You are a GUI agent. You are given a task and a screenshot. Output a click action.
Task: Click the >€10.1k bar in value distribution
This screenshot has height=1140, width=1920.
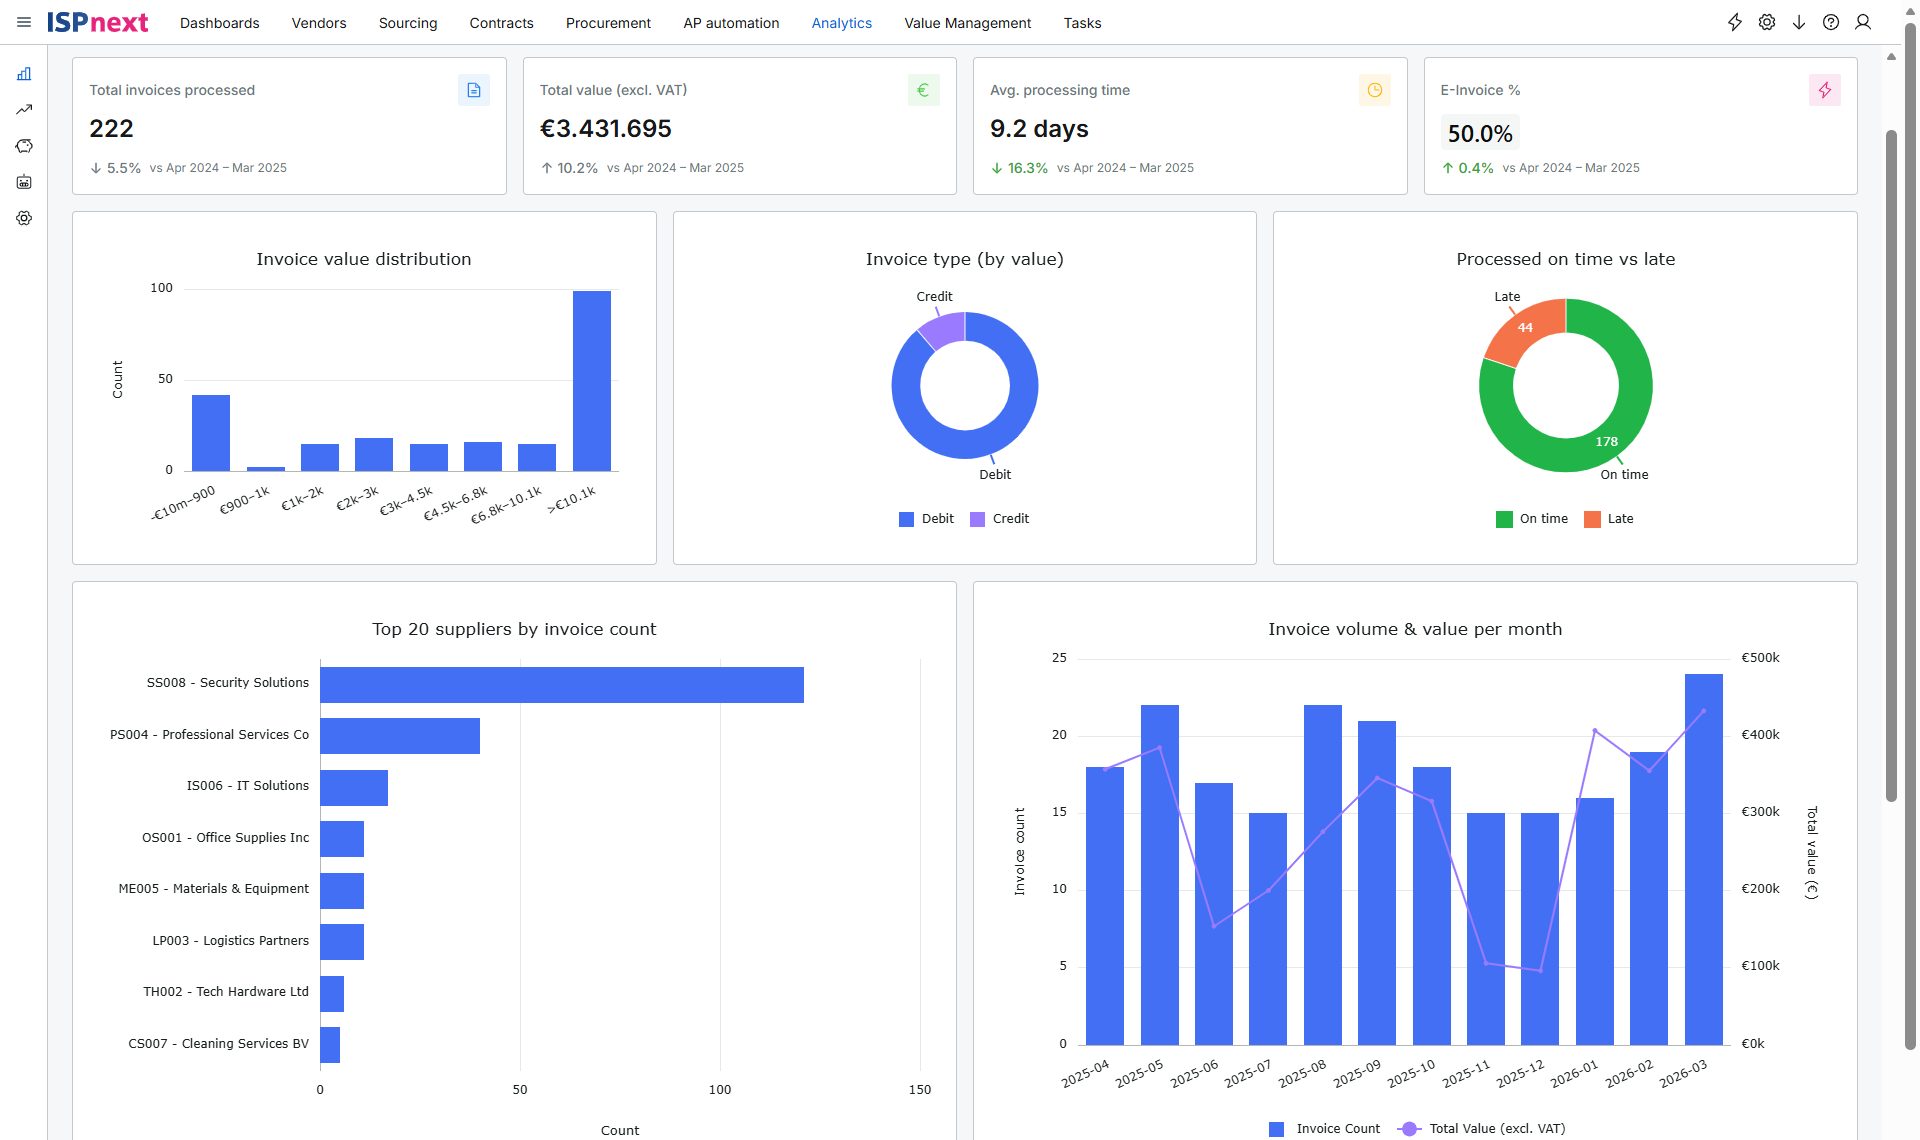[592, 381]
